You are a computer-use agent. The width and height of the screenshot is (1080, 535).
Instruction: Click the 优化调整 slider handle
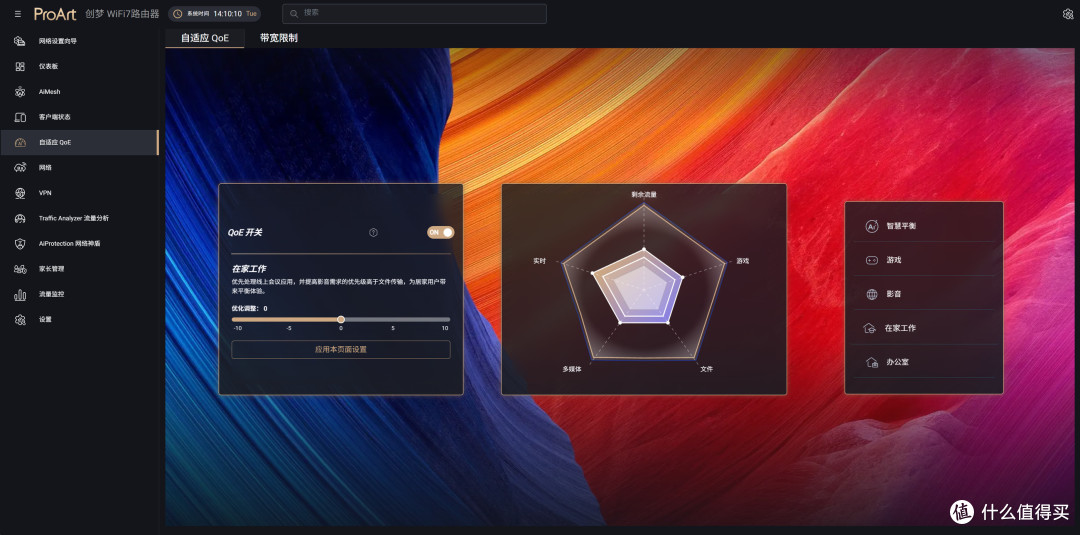(x=341, y=319)
